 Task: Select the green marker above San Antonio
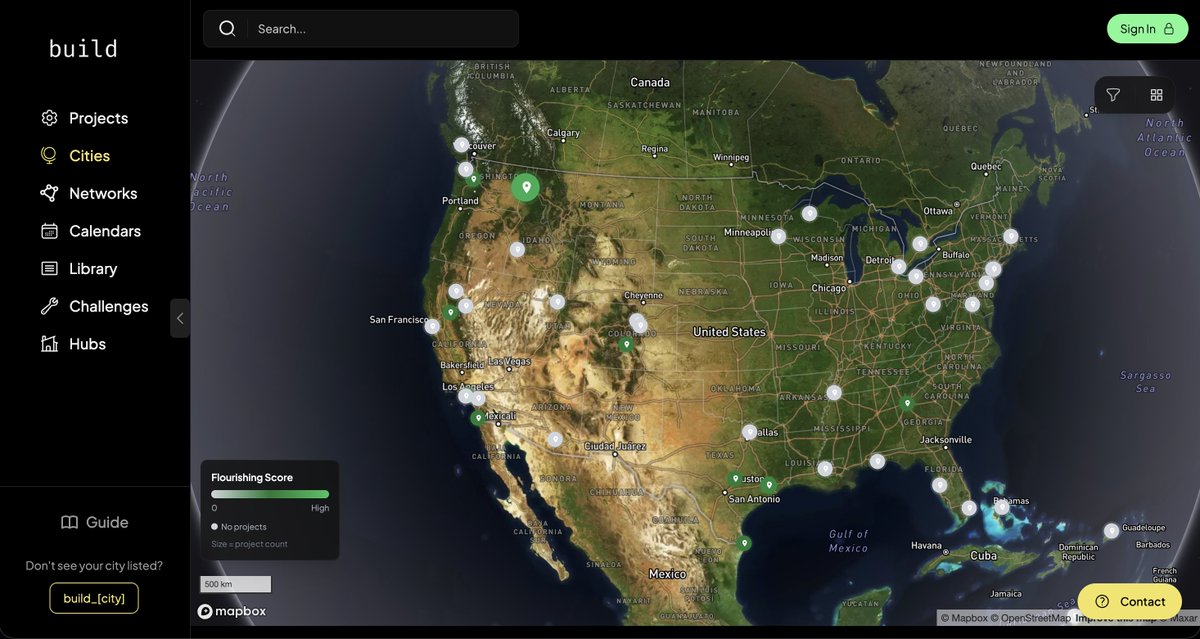(x=735, y=479)
